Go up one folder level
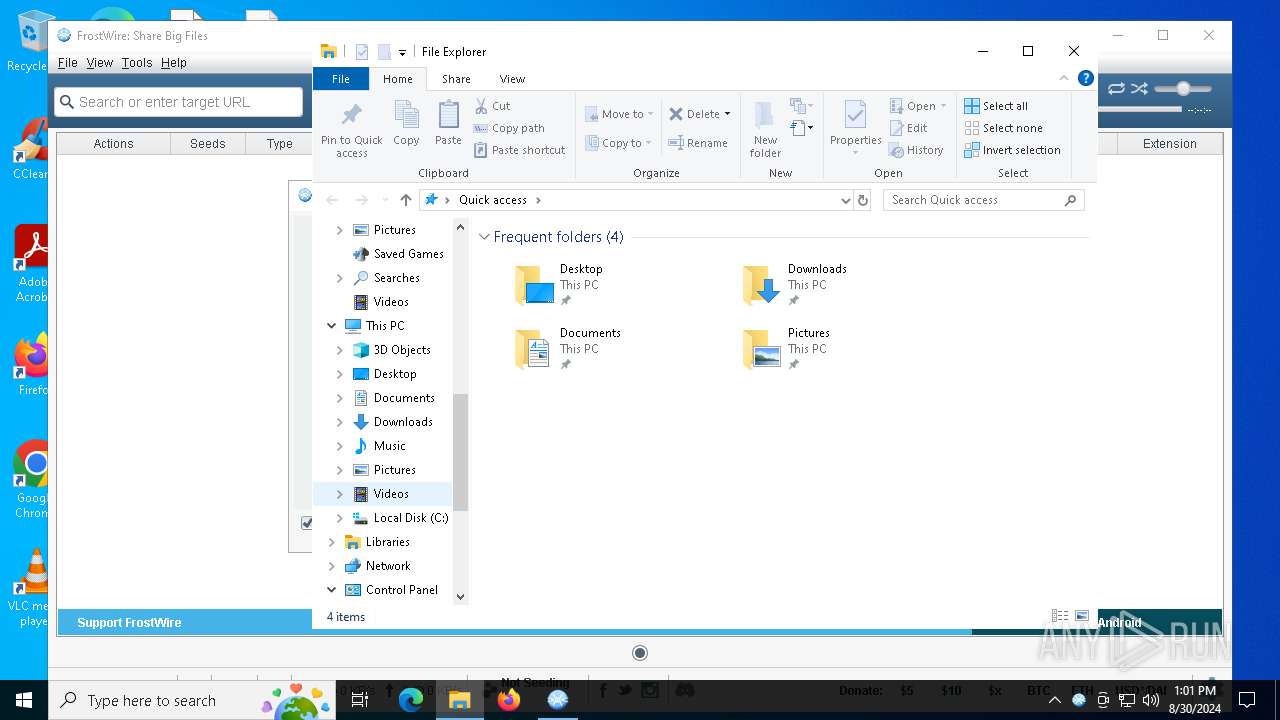This screenshot has width=1280, height=720. 405,200
